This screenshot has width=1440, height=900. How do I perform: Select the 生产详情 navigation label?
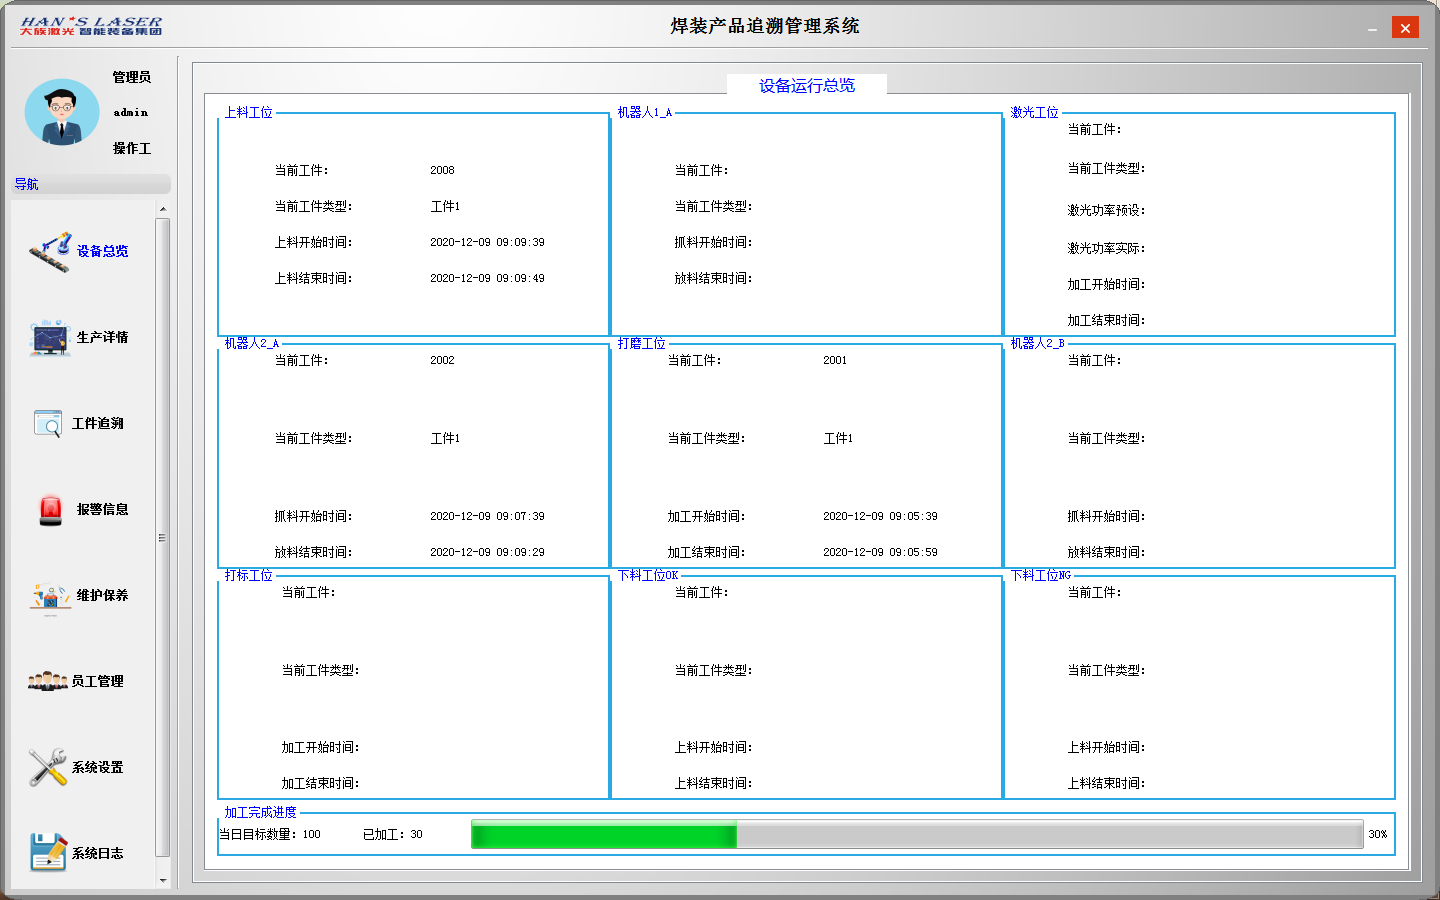pos(103,338)
